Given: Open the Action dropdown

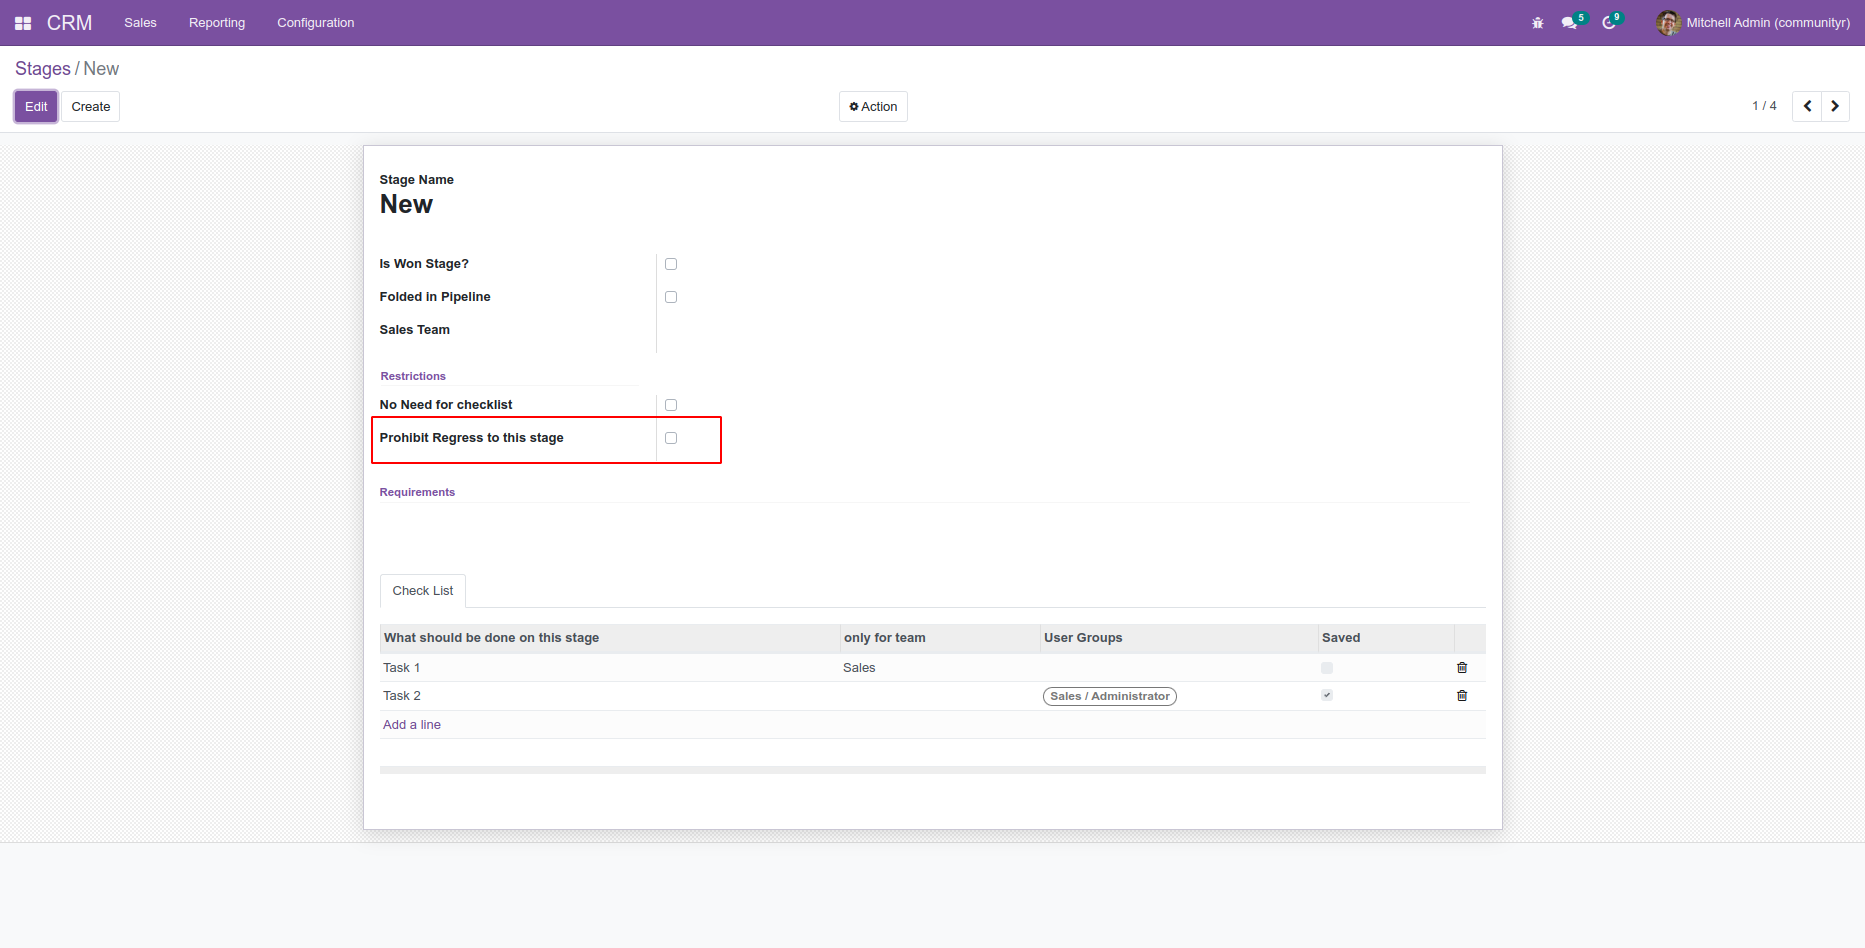Looking at the screenshot, I should (x=873, y=107).
